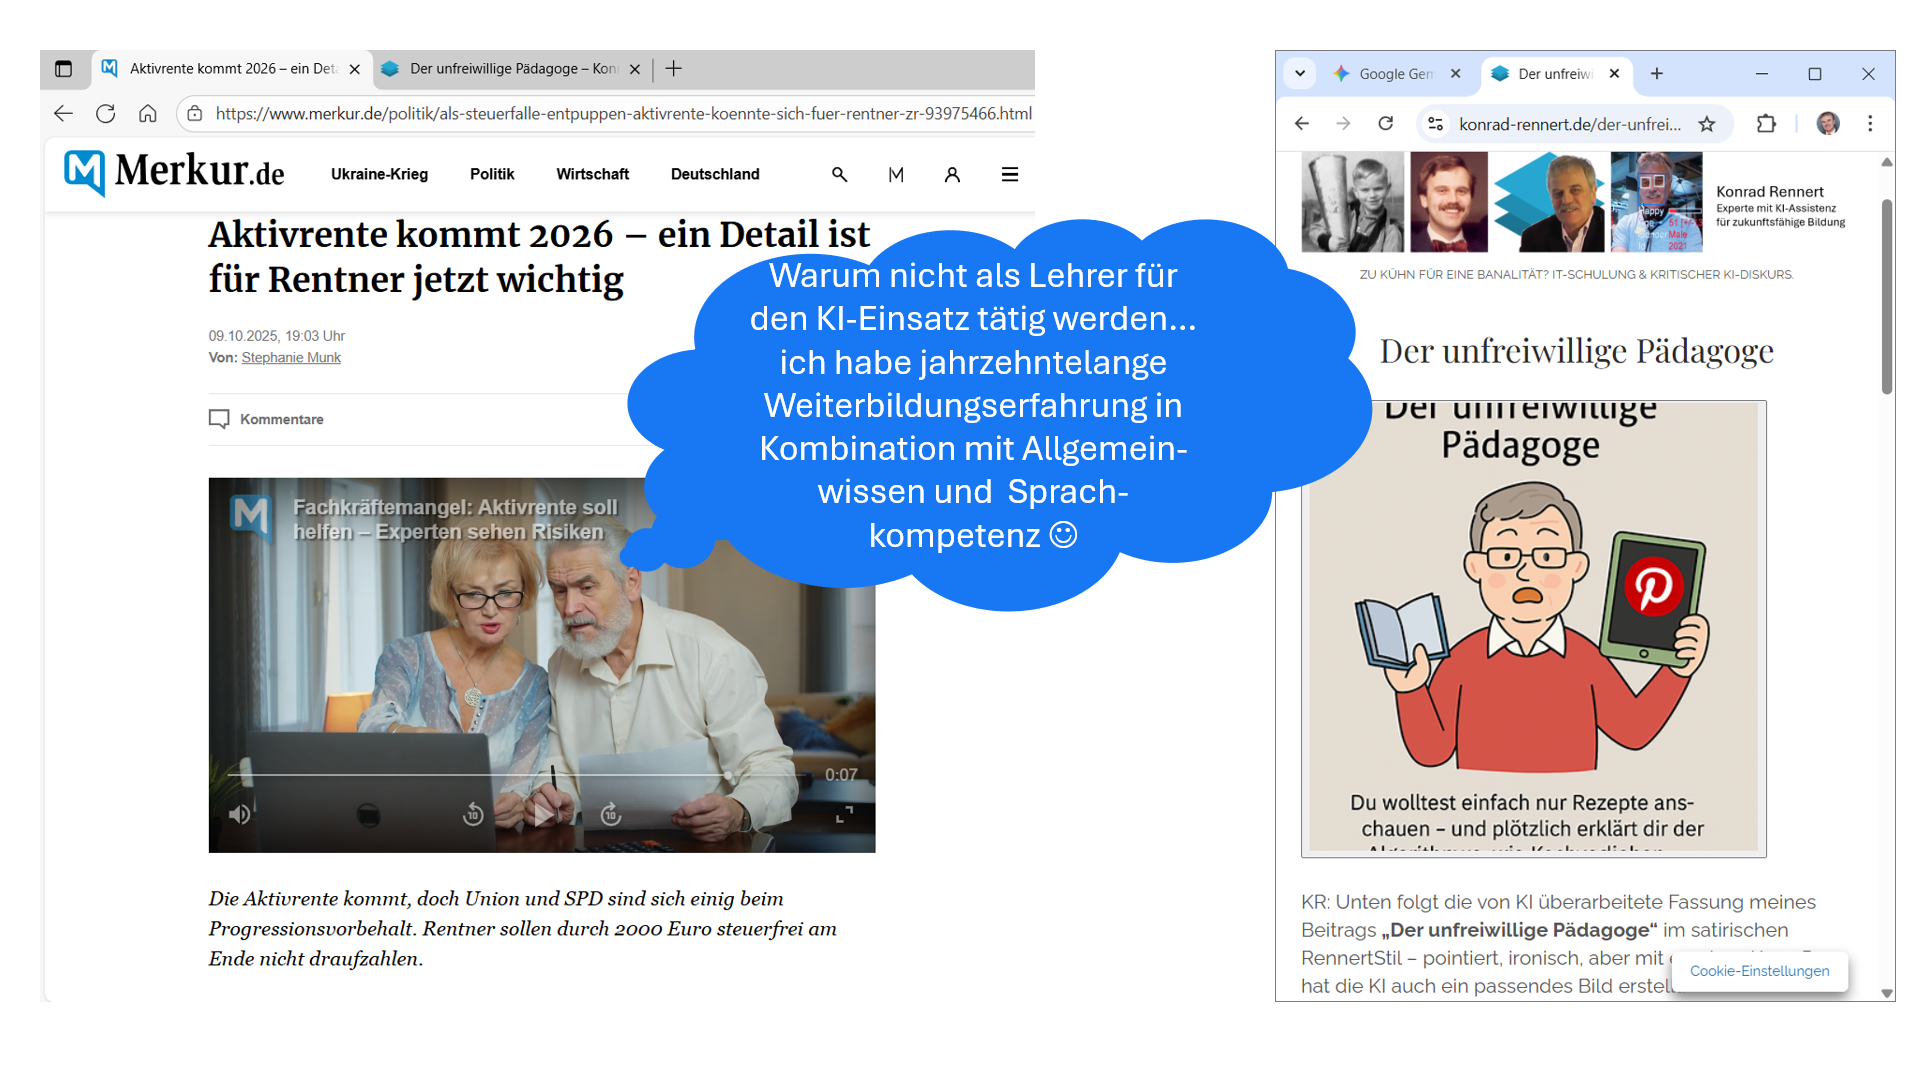Open the Kommentare section icon

click(x=219, y=419)
